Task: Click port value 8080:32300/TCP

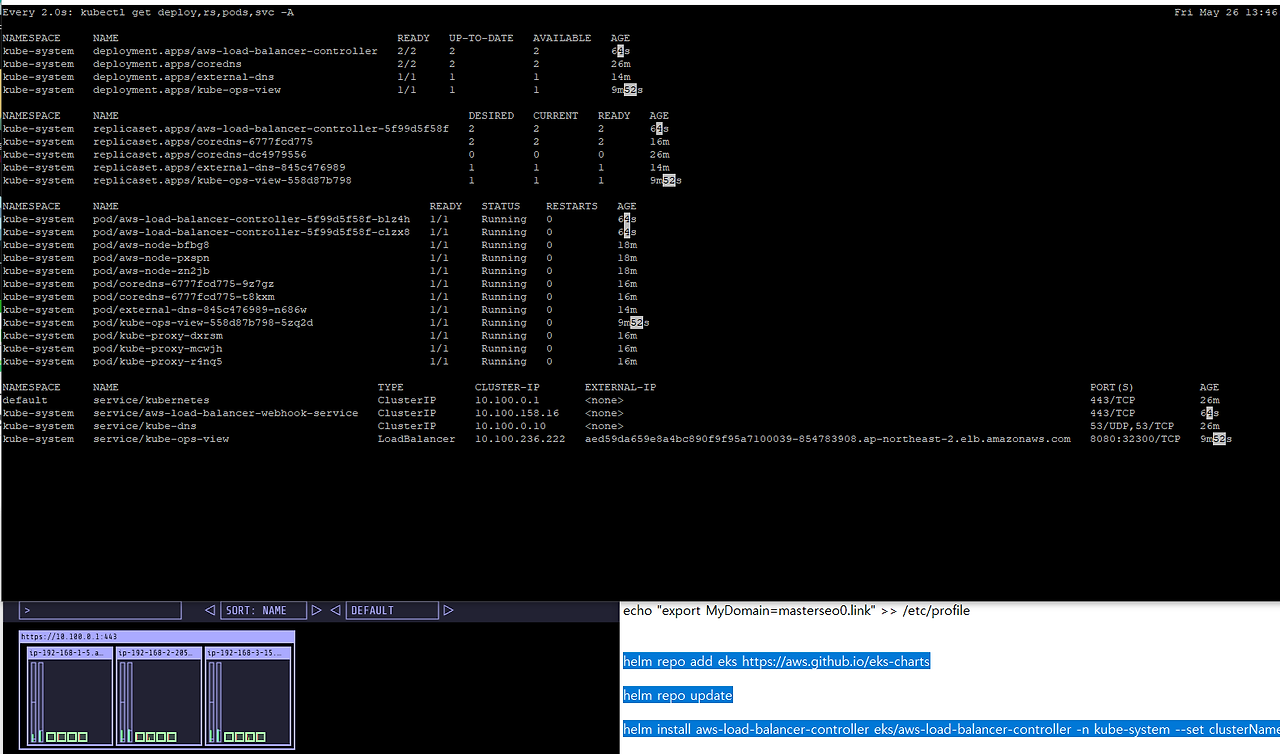Action: click(1135, 439)
